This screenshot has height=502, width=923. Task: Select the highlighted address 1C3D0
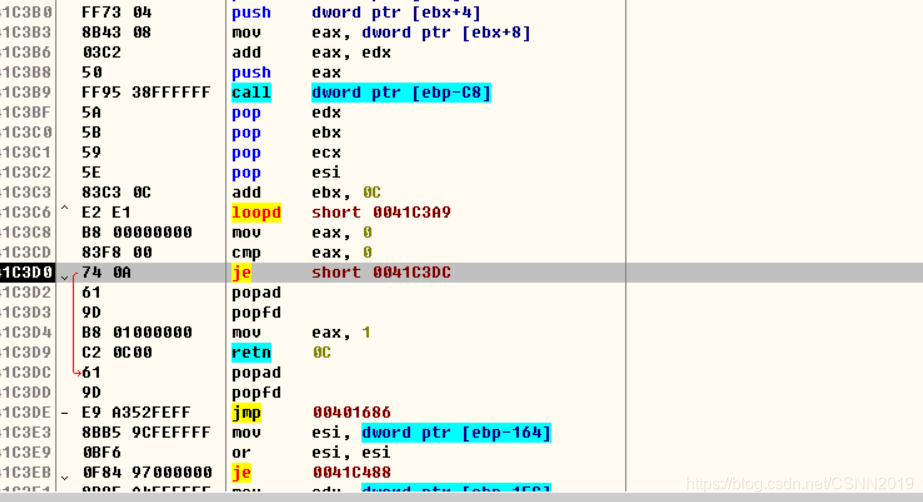(x=27, y=272)
